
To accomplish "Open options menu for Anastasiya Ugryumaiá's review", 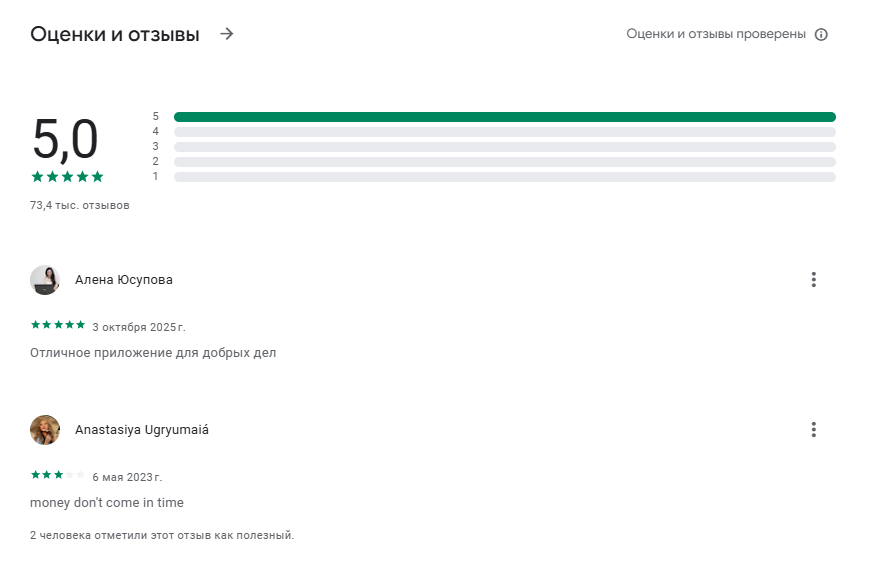I will pos(814,430).
